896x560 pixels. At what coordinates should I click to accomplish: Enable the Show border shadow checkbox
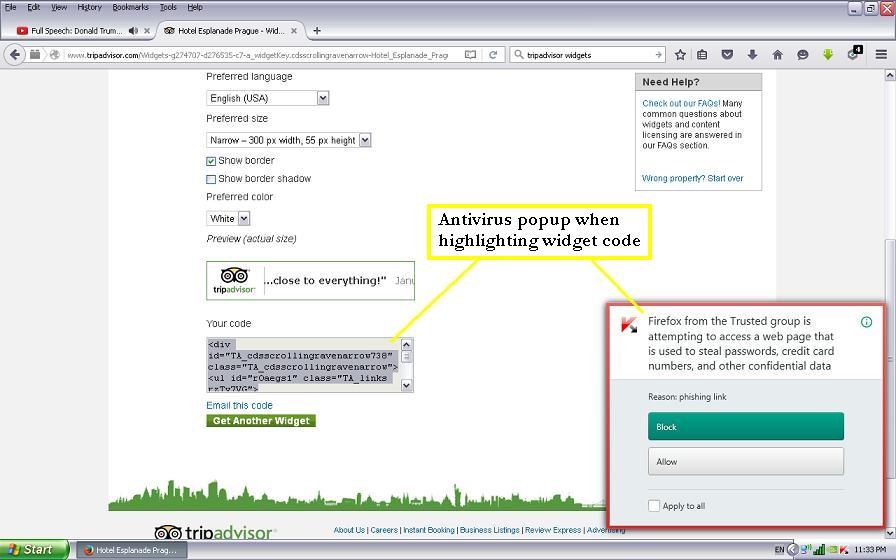point(211,179)
